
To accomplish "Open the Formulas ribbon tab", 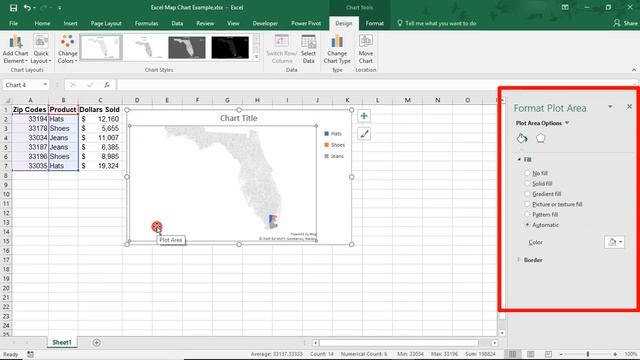I will point(146,23).
